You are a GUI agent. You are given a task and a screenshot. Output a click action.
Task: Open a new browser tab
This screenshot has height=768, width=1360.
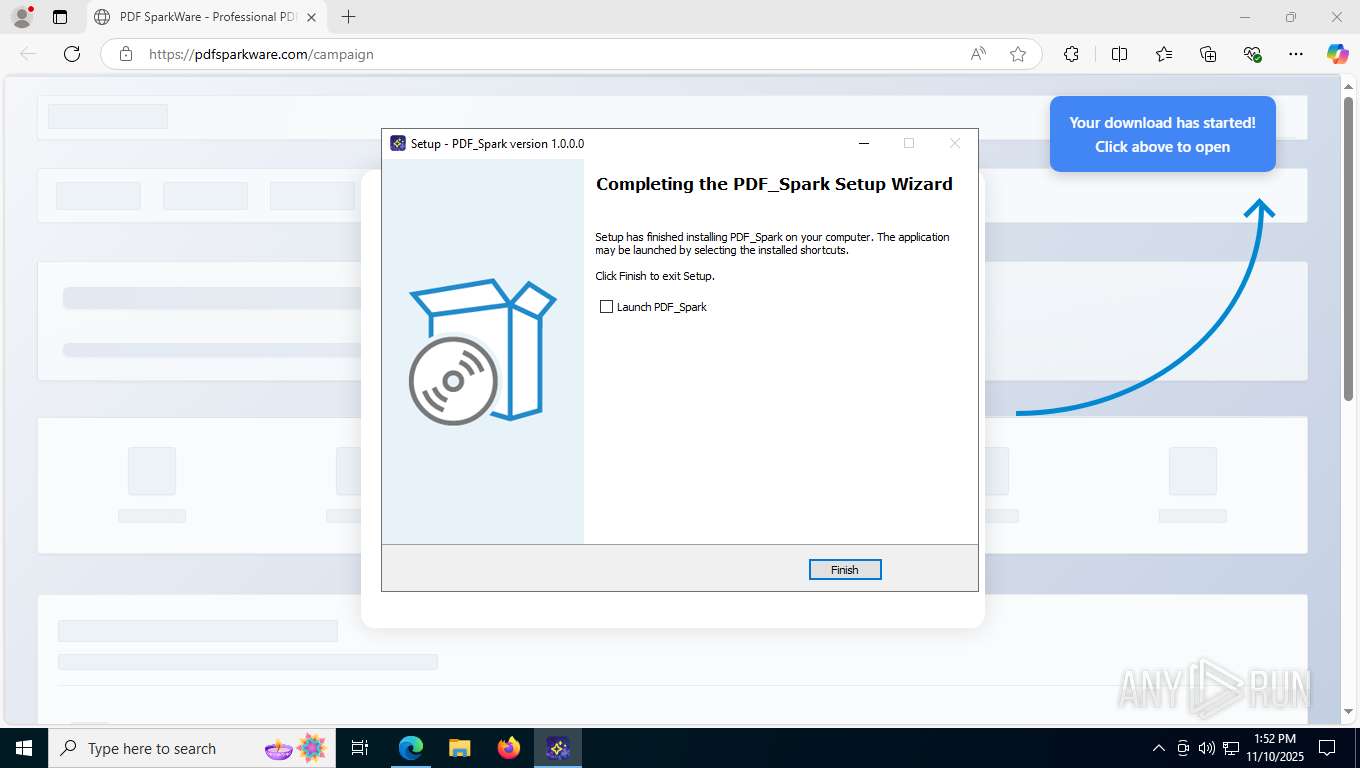348,17
